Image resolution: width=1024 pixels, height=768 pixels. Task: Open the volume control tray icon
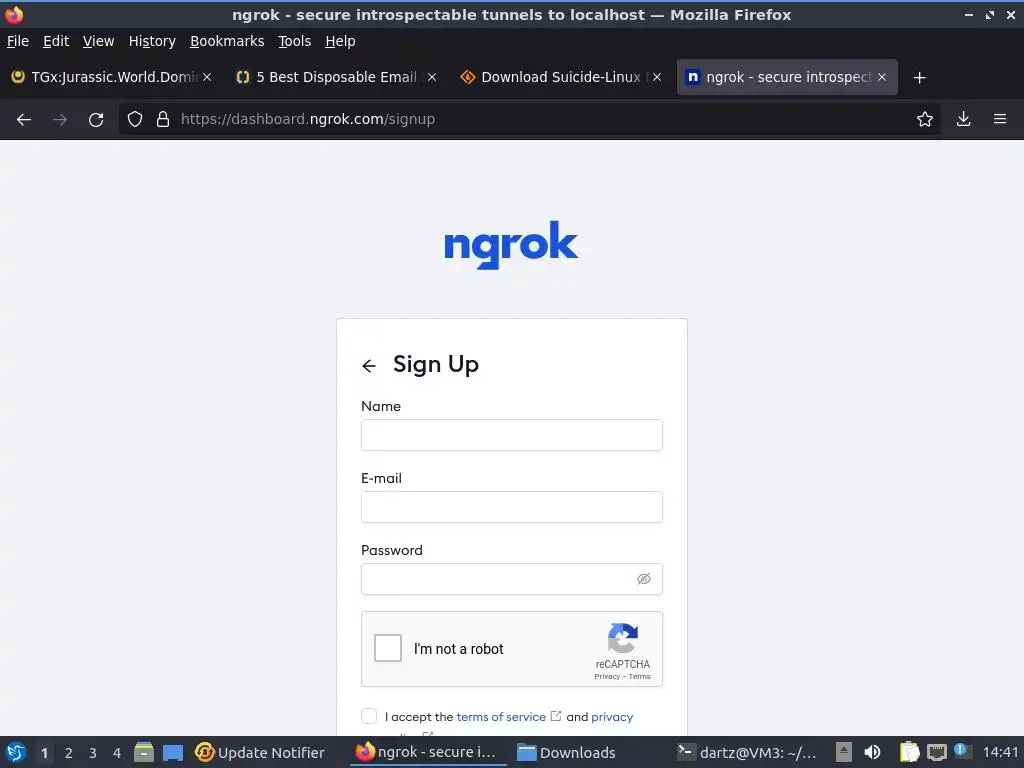click(x=872, y=752)
